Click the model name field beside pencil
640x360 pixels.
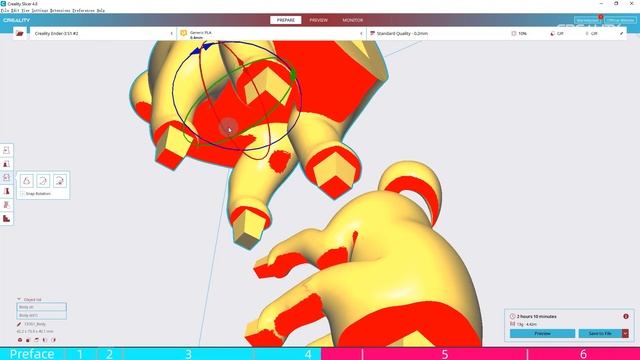click(35, 324)
